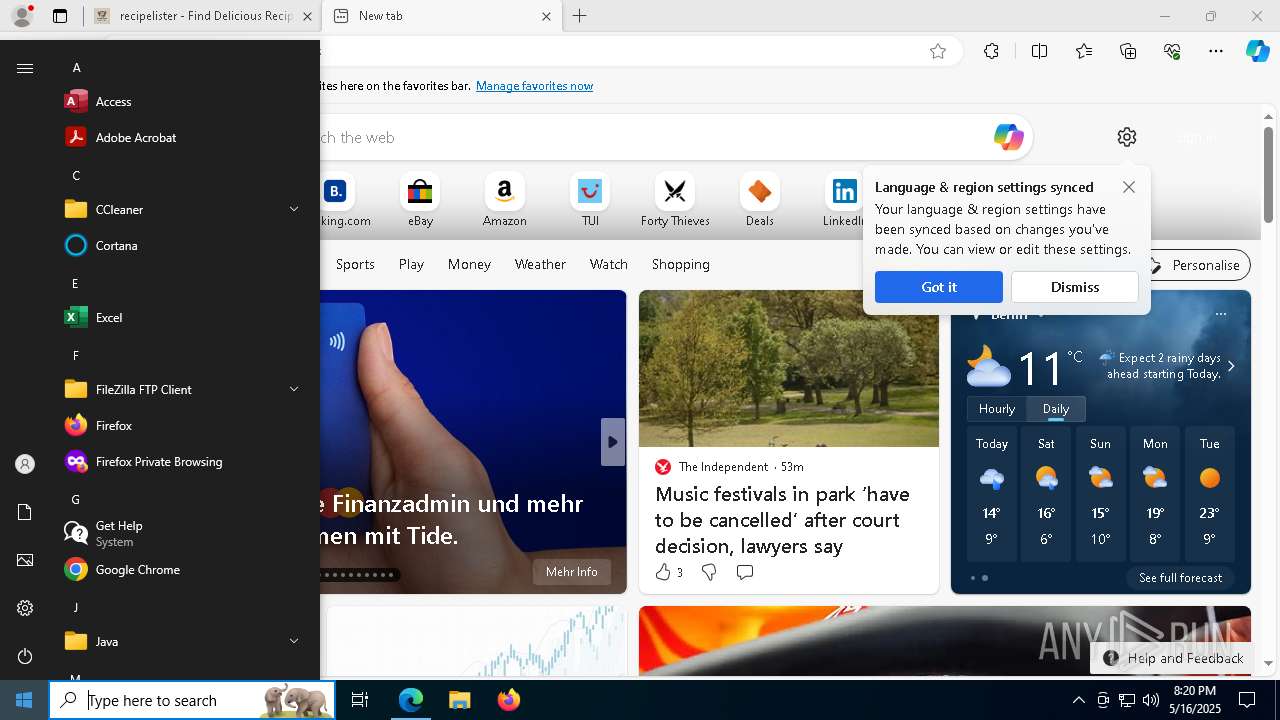Focus the taskbar search box
The width and height of the screenshot is (1280, 720).
(x=192, y=700)
